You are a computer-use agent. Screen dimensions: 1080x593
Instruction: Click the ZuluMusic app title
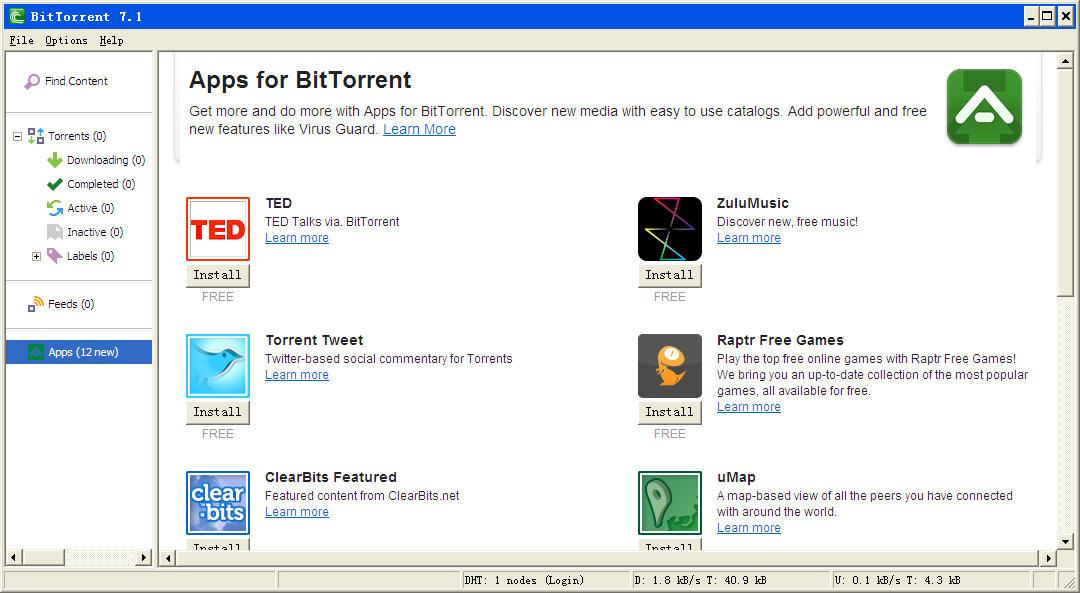[753, 203]
